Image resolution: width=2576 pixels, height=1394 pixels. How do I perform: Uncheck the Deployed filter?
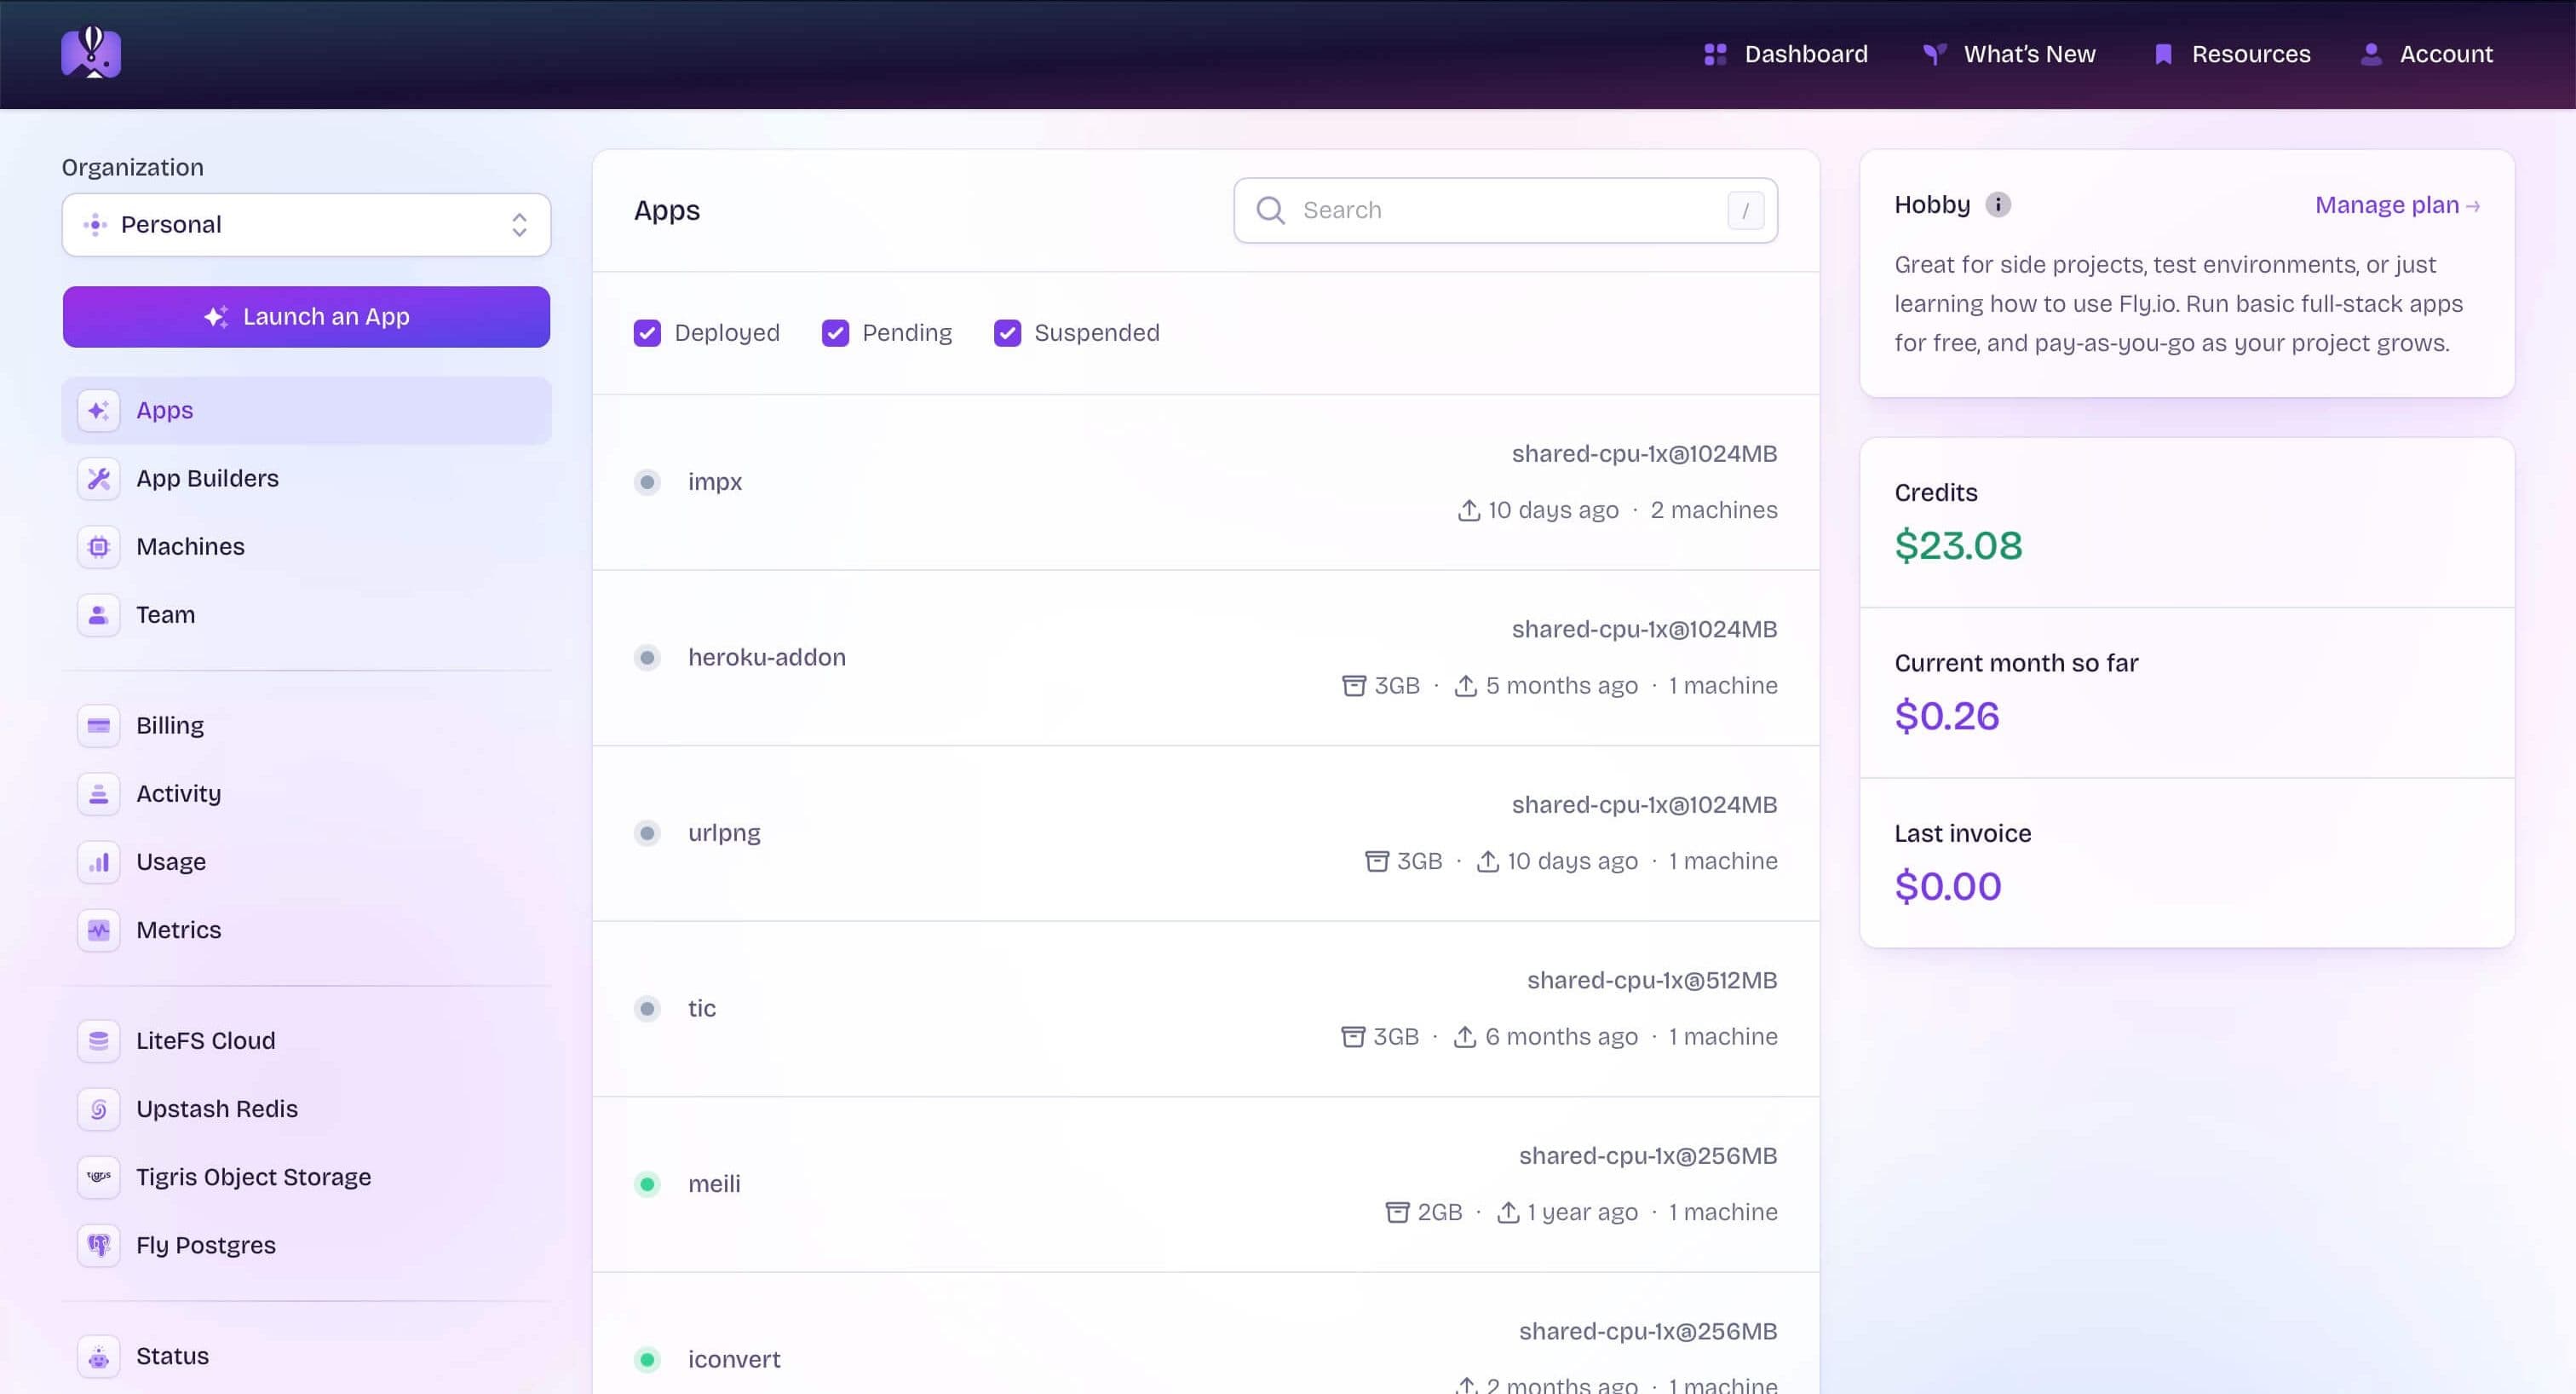(x=648, y=332)
